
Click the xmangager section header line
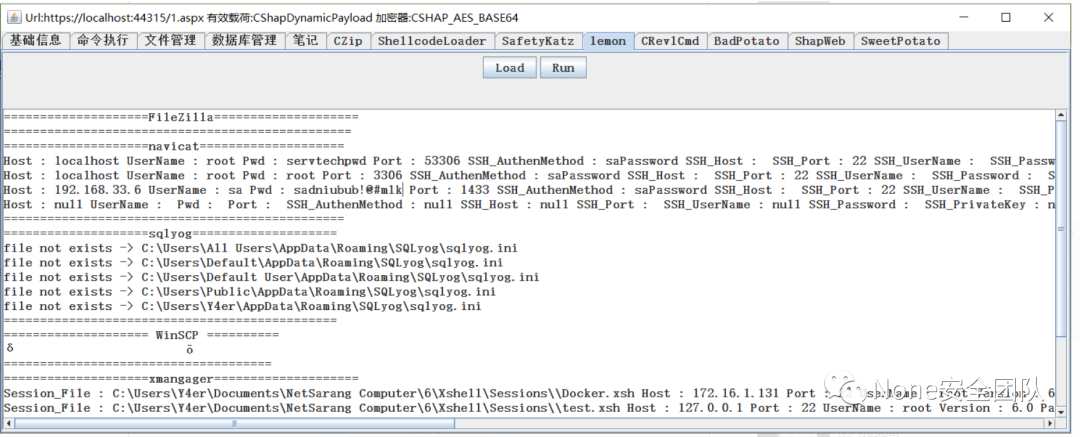click(x=181, y=378)
